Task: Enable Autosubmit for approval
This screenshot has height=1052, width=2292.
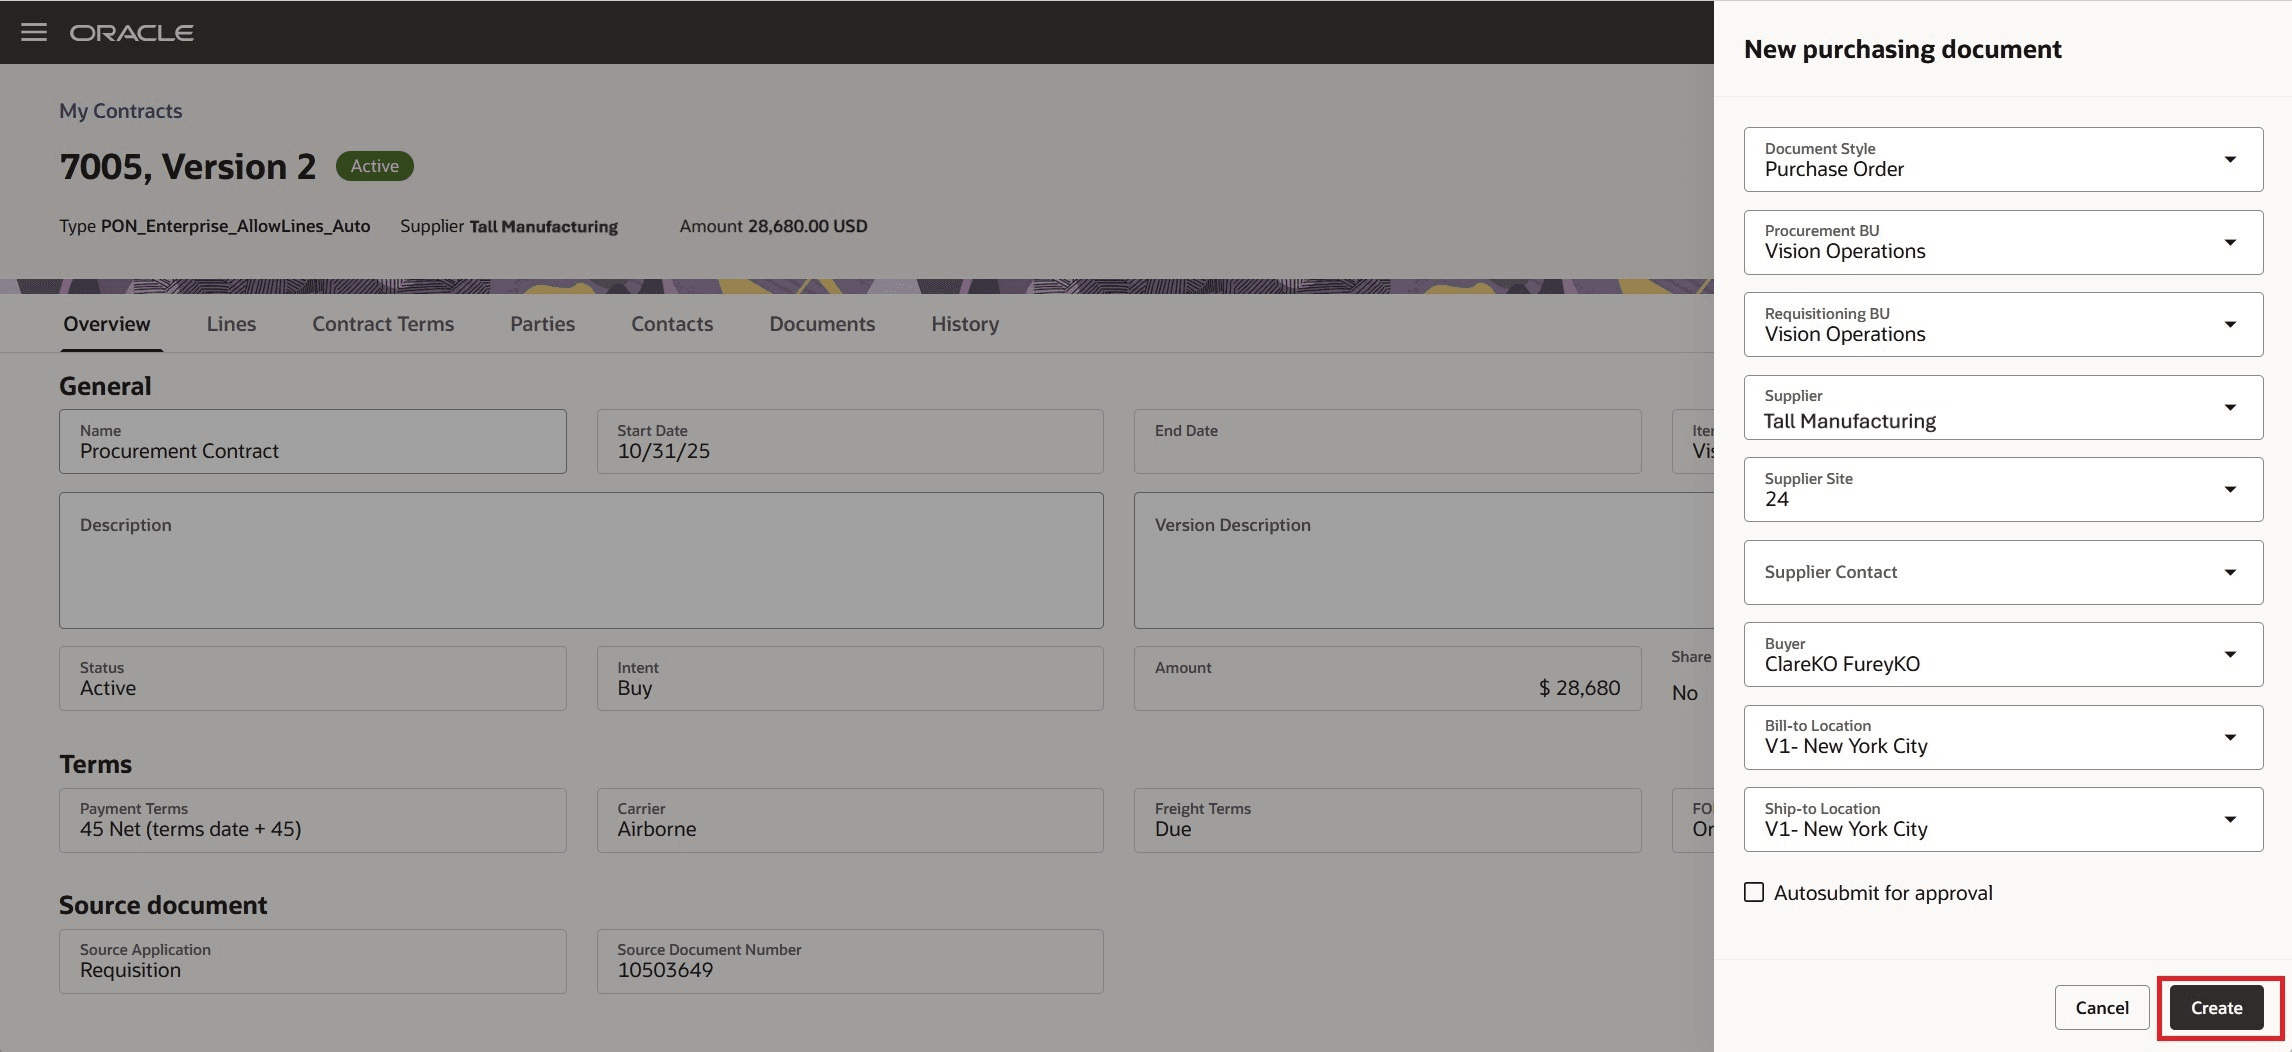Action: tap(1754, 892)
